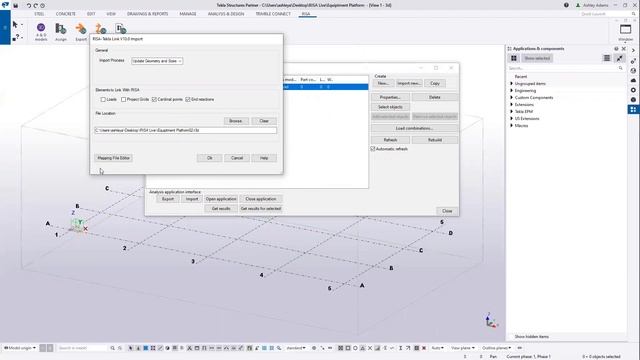Image resolution: width=640 pixels, height=360 pixels.
Task: Open the Model origin dropdown in status bar
Action: [20, 348]
